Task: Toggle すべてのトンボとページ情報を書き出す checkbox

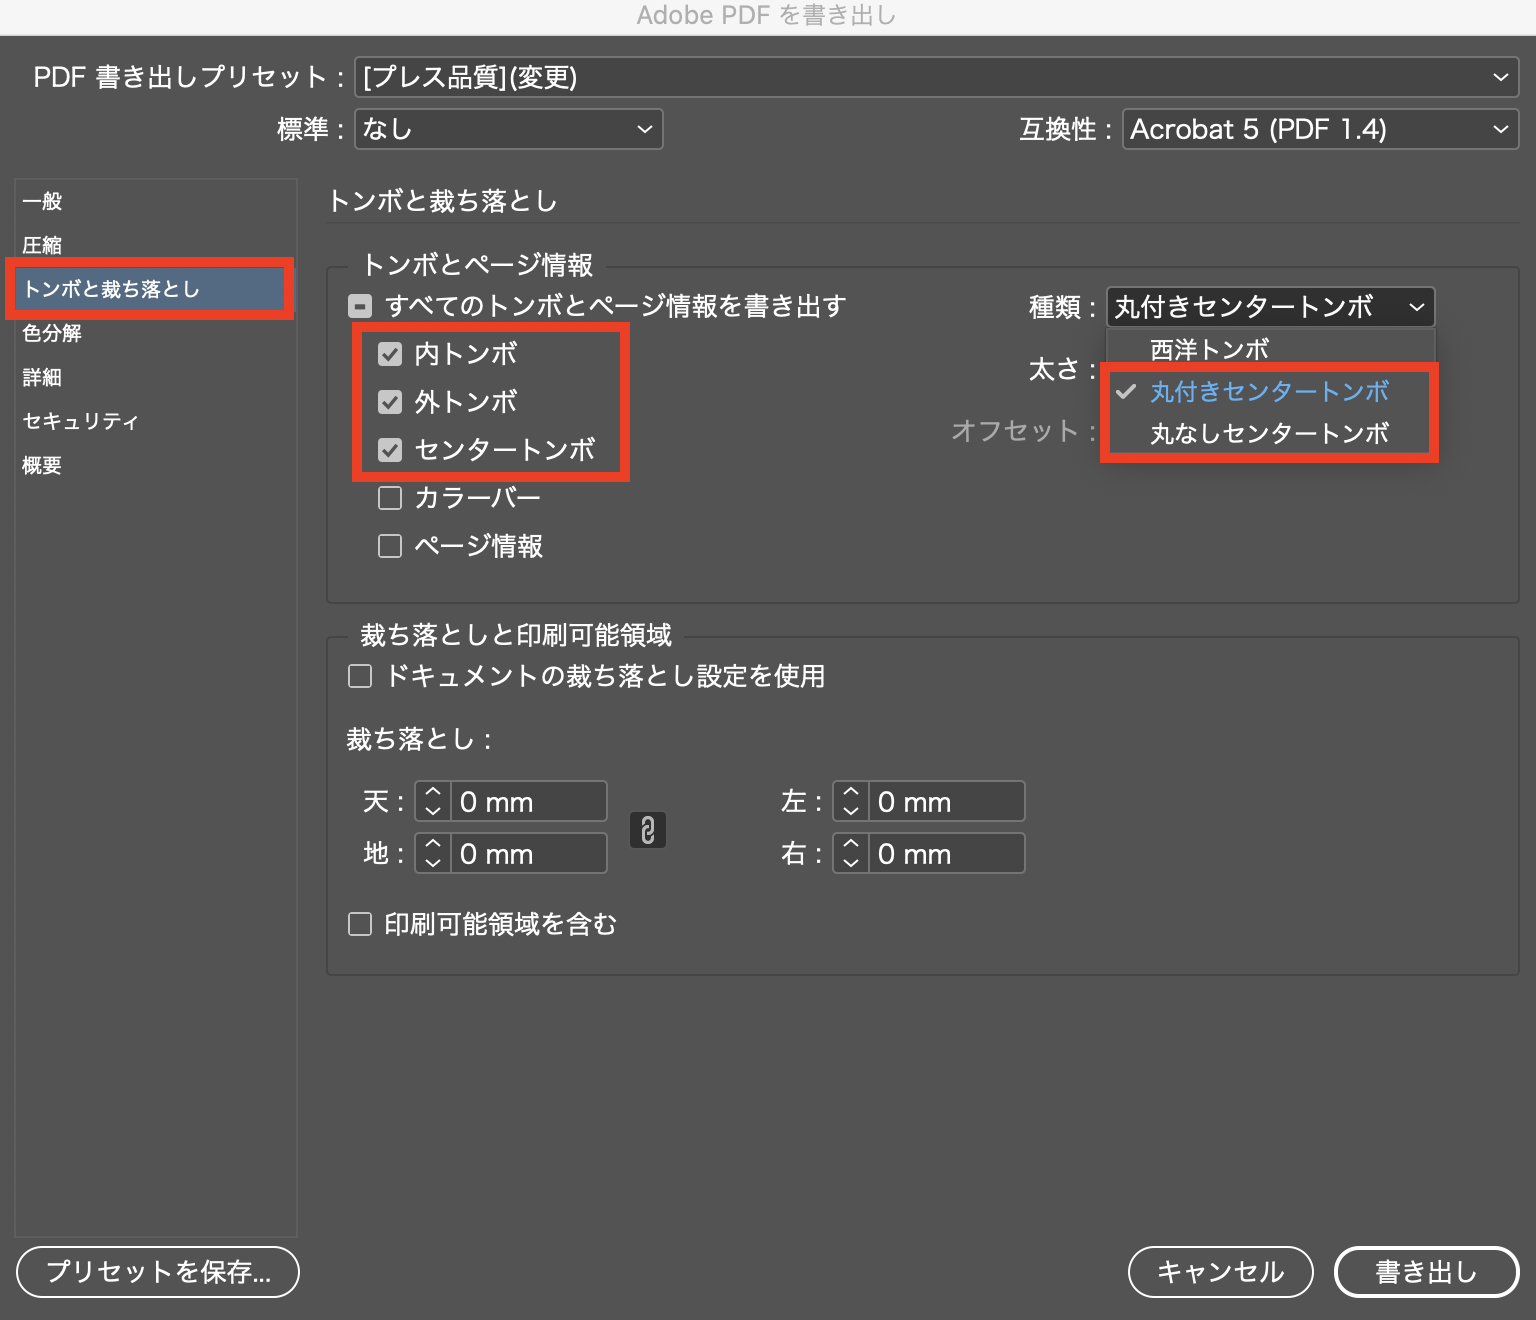Action: point(360,306)
